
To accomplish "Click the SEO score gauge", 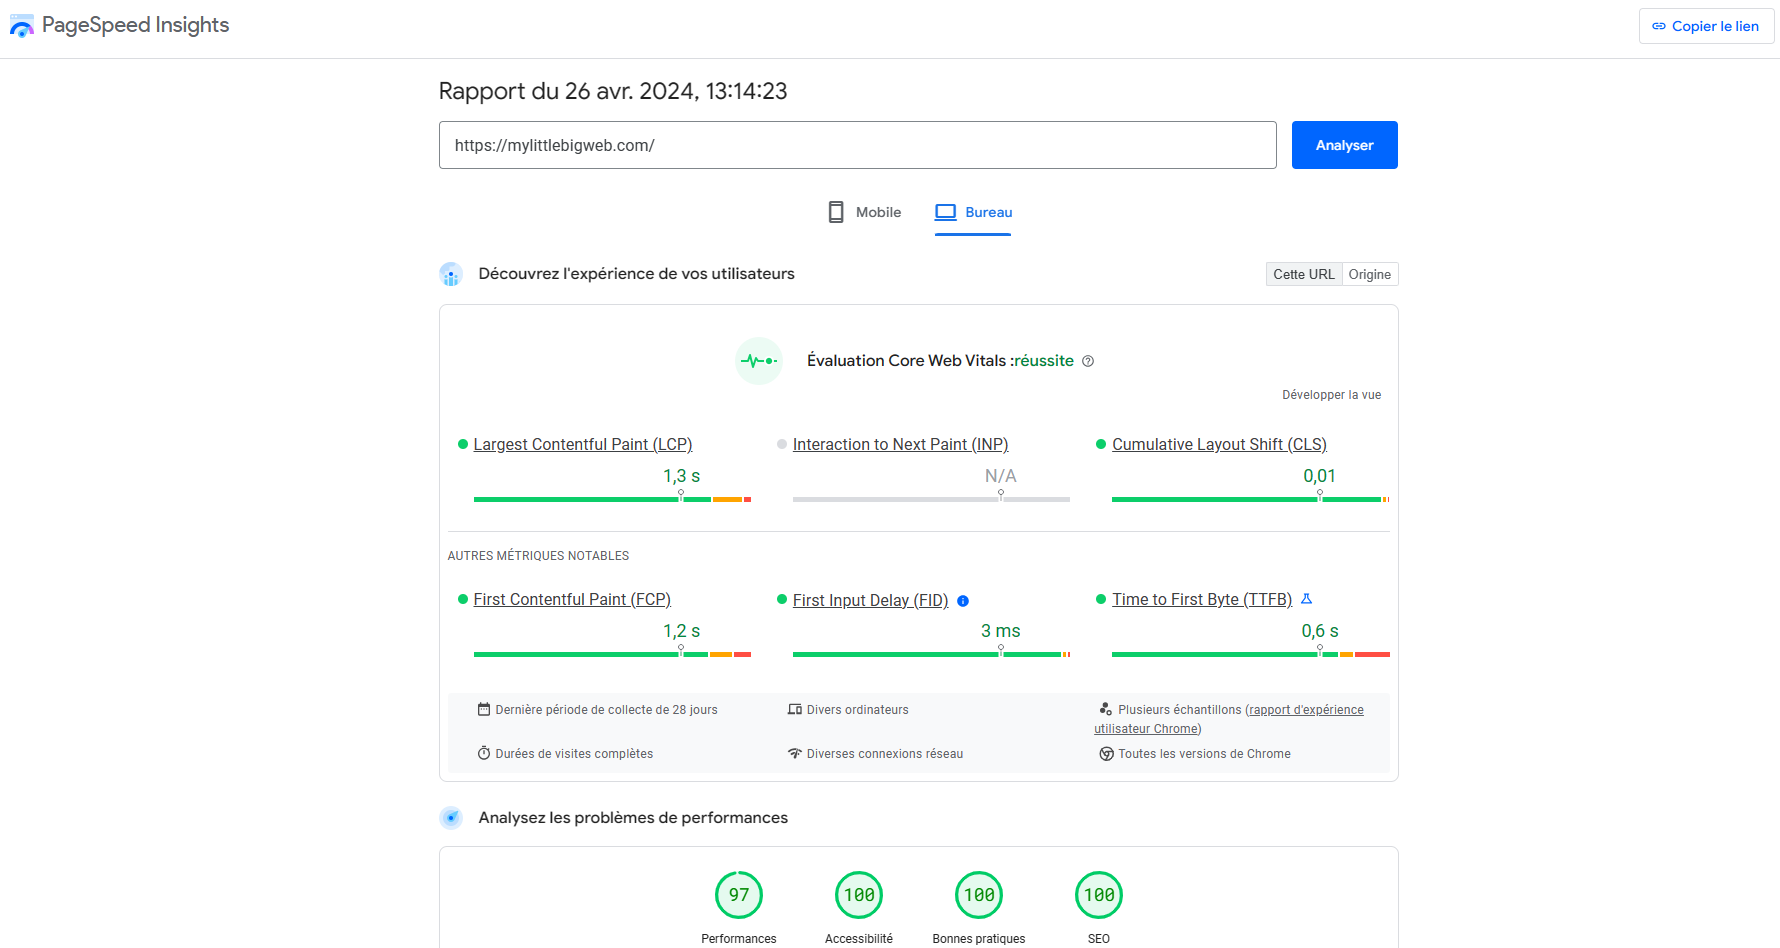I will [1098, 895].
